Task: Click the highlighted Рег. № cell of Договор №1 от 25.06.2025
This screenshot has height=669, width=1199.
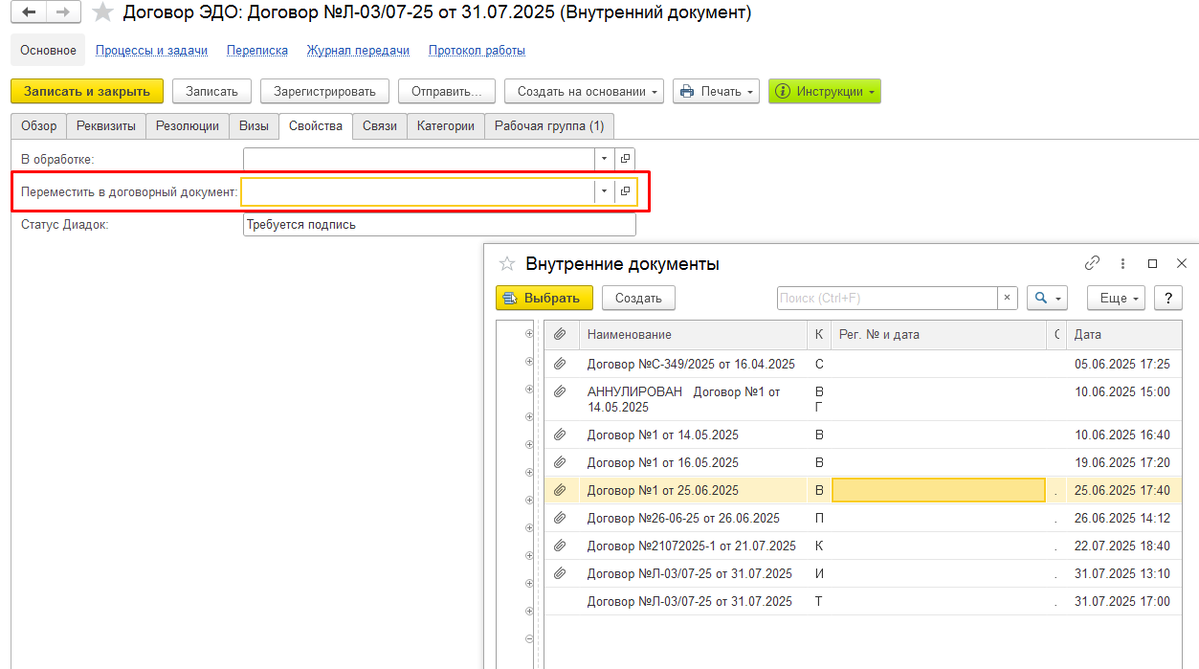Action: pyautogui.click(x=938, y=490)
